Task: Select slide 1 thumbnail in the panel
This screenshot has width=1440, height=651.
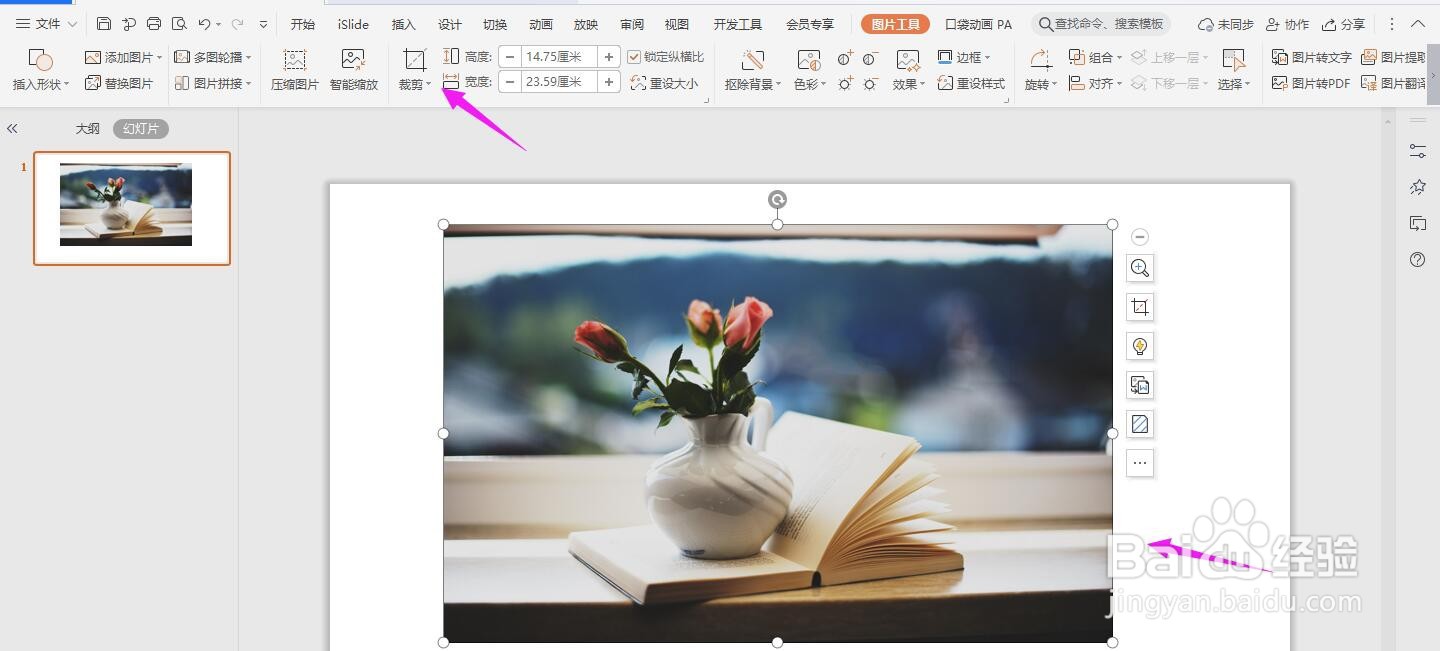Action: [132, 208]
